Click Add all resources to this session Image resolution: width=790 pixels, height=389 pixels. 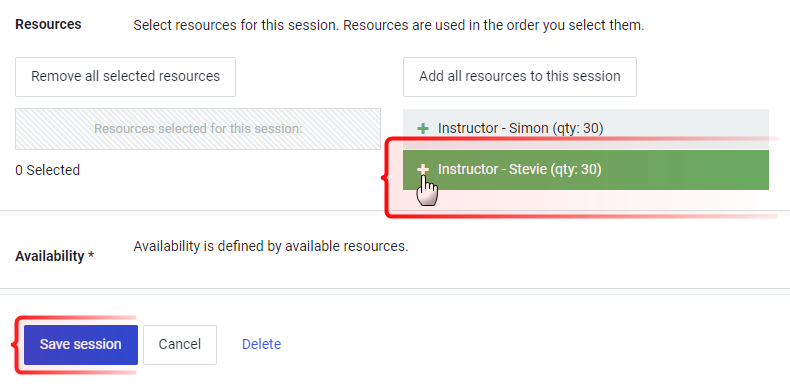[x=519, y=77]
